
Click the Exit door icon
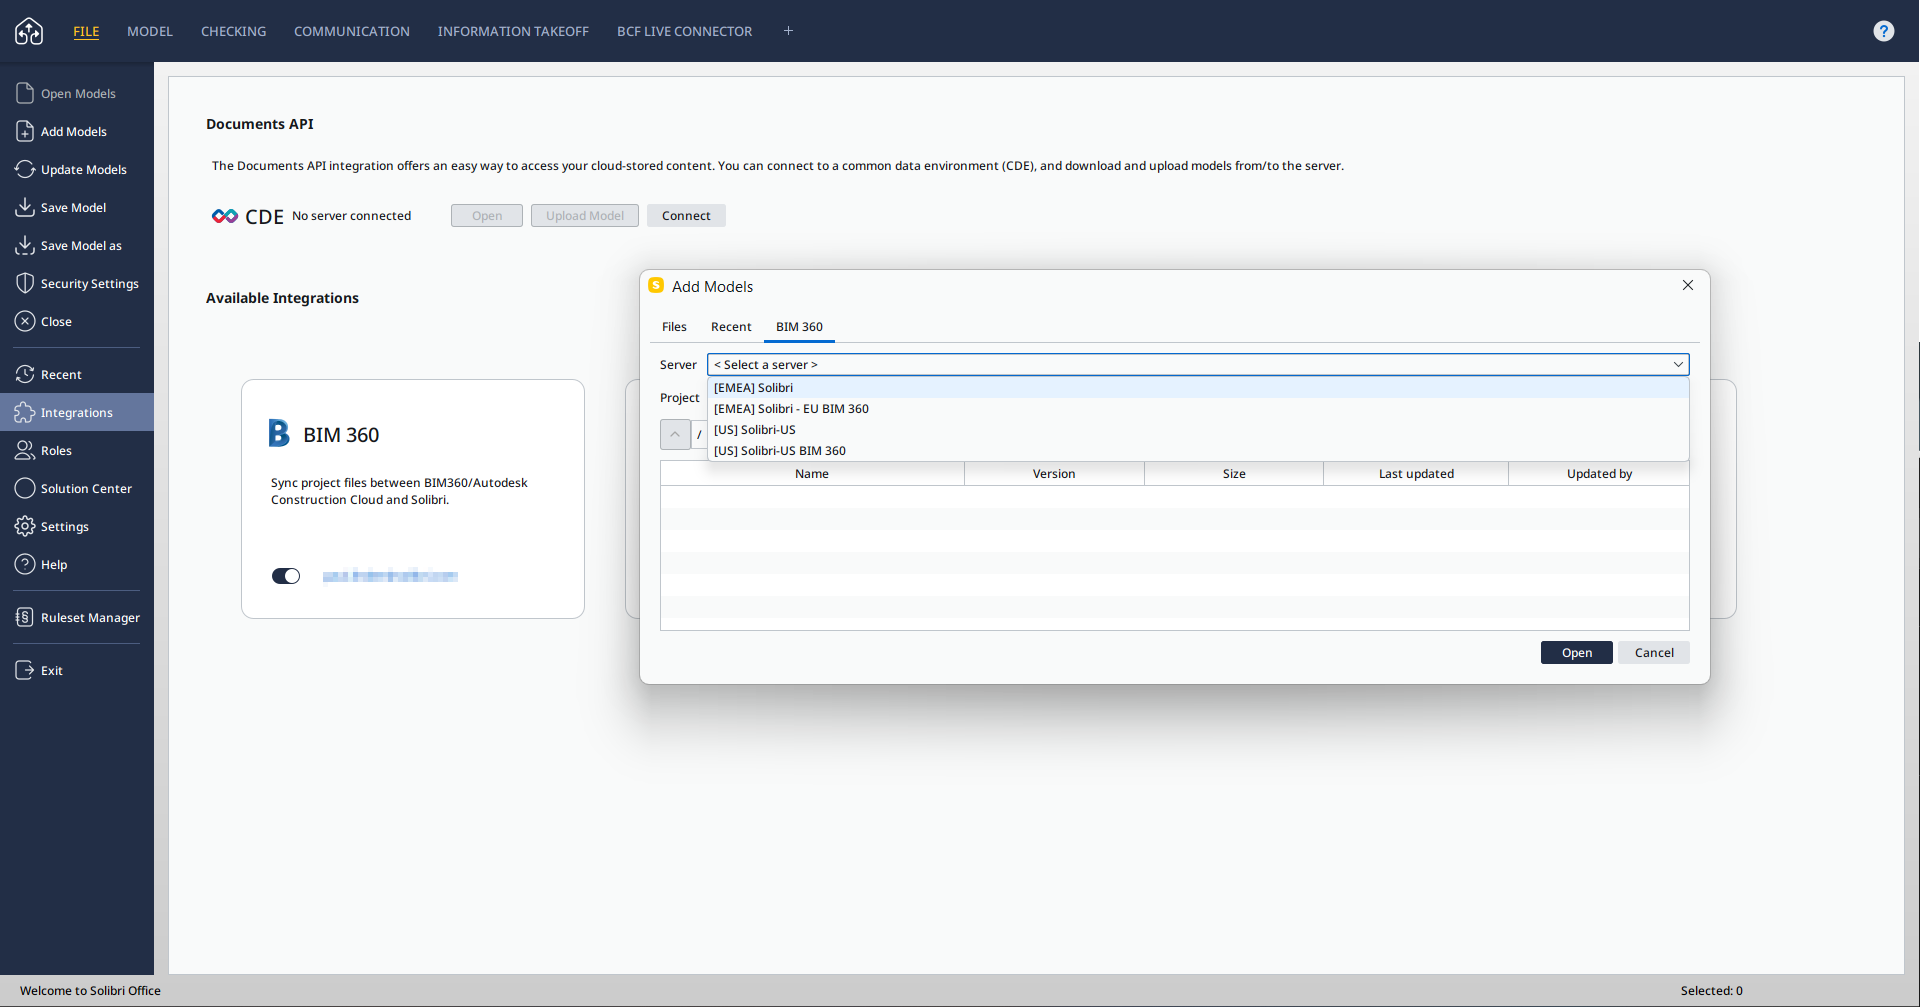click(x=25, y=670)
